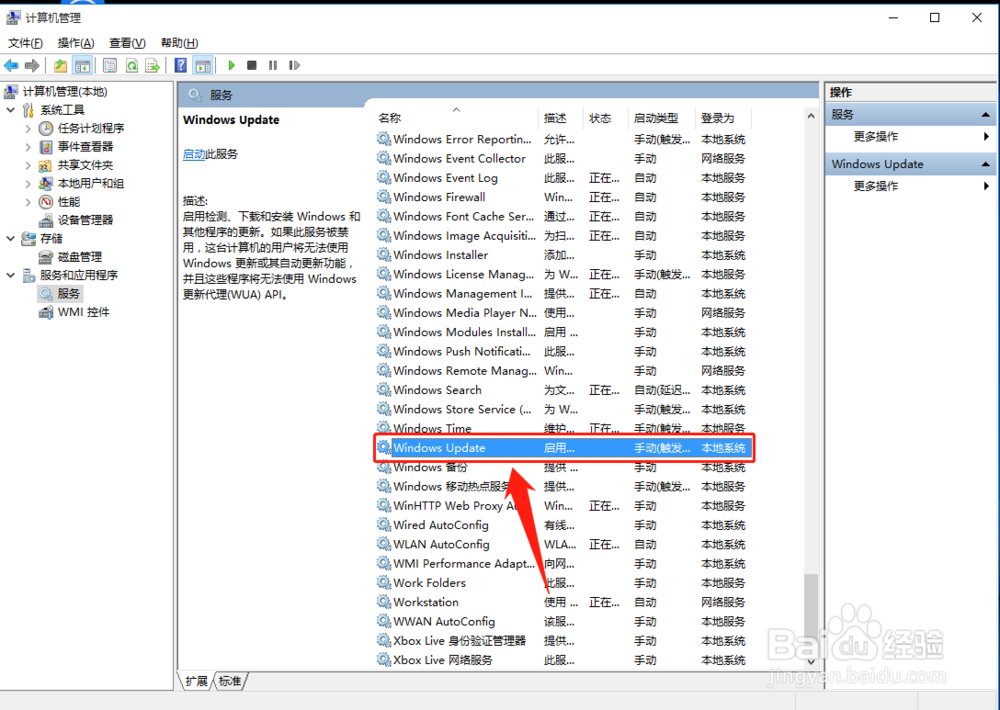Viewport: 1000px width, 710px height.
Task: Open the 查看(V) menu
Action: tap(127, 43)
